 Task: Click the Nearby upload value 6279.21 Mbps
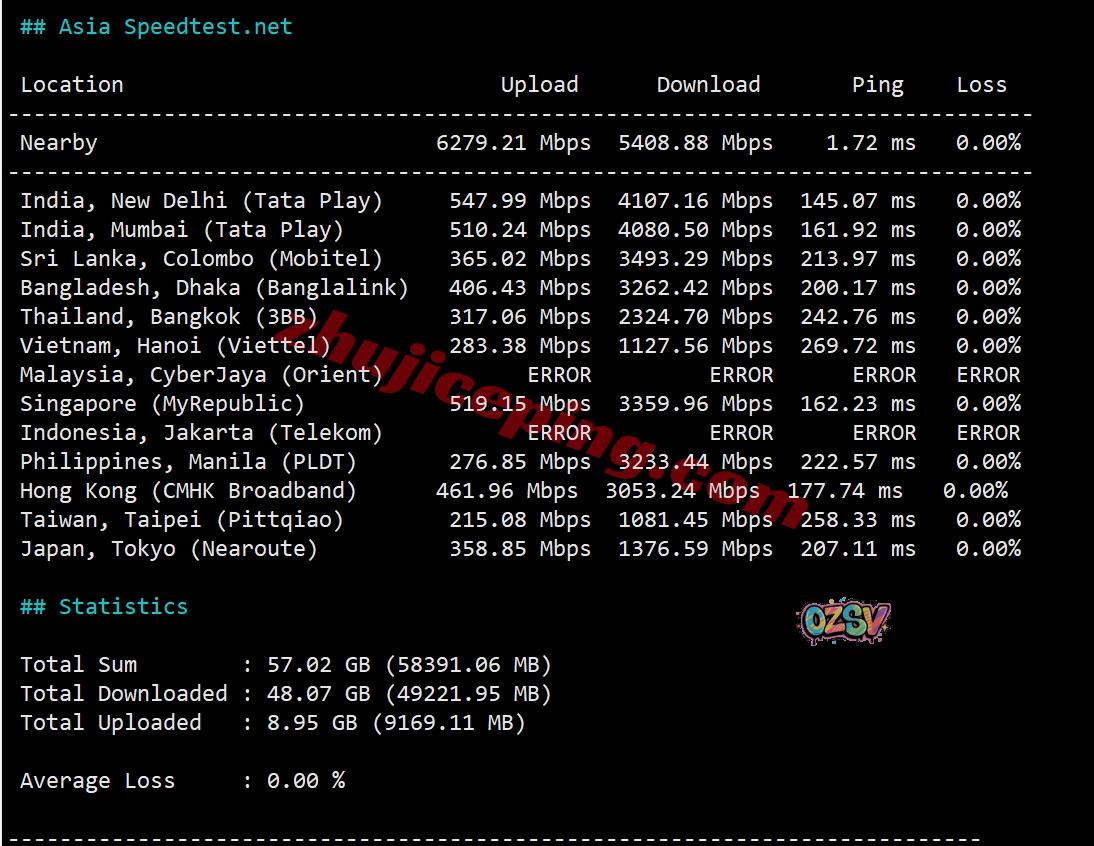tap(513, 143)
